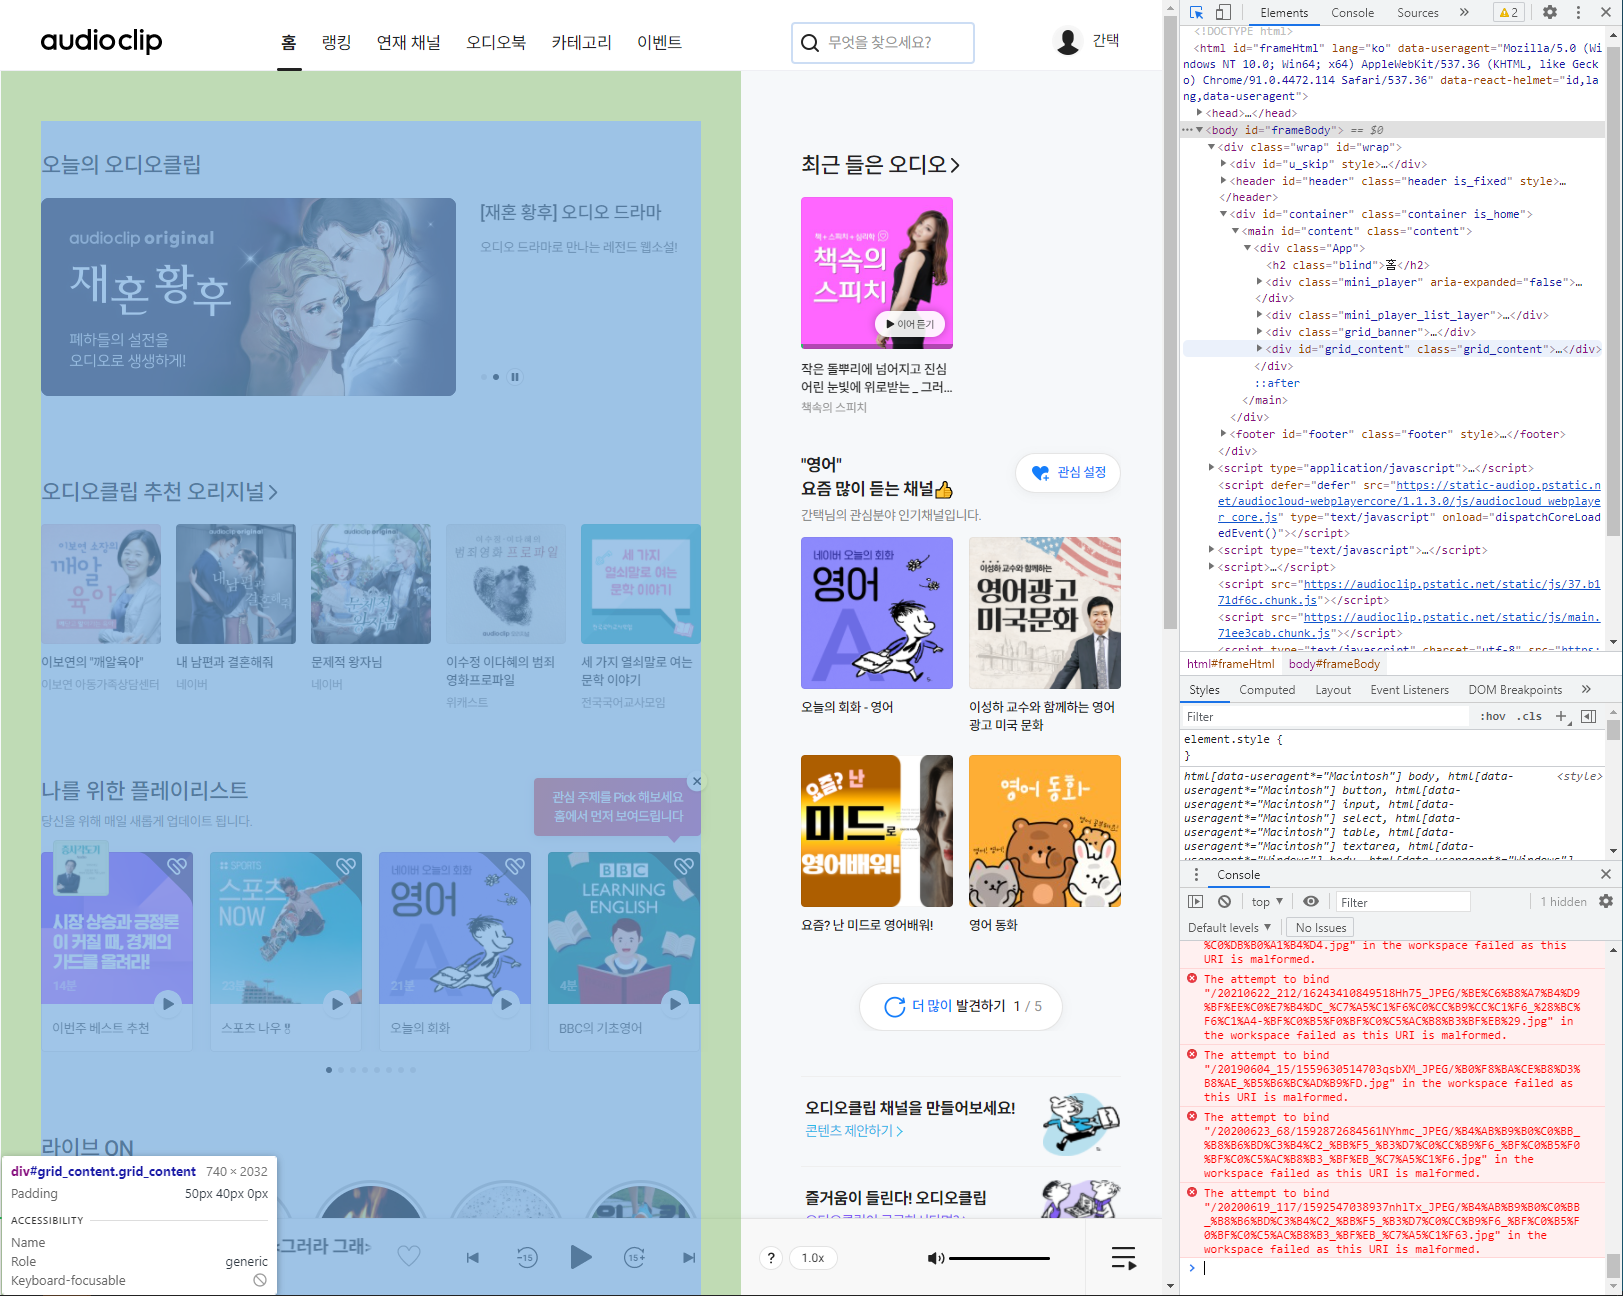This screenshot has width=1623, height=1296.
Task: Open top JavaScript context dropdown
Action: pyautogui.click(x=1266, y=902)
